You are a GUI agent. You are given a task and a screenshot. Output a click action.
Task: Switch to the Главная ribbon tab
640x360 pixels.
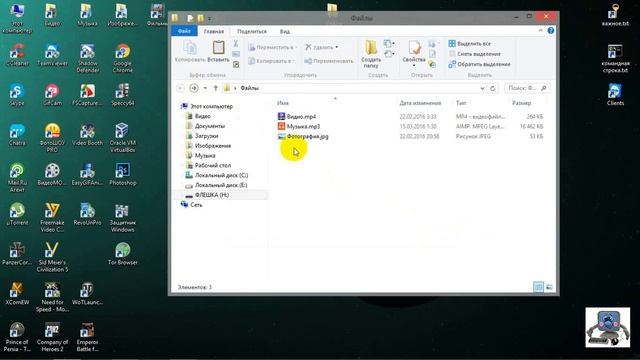[x=213, y=31]
